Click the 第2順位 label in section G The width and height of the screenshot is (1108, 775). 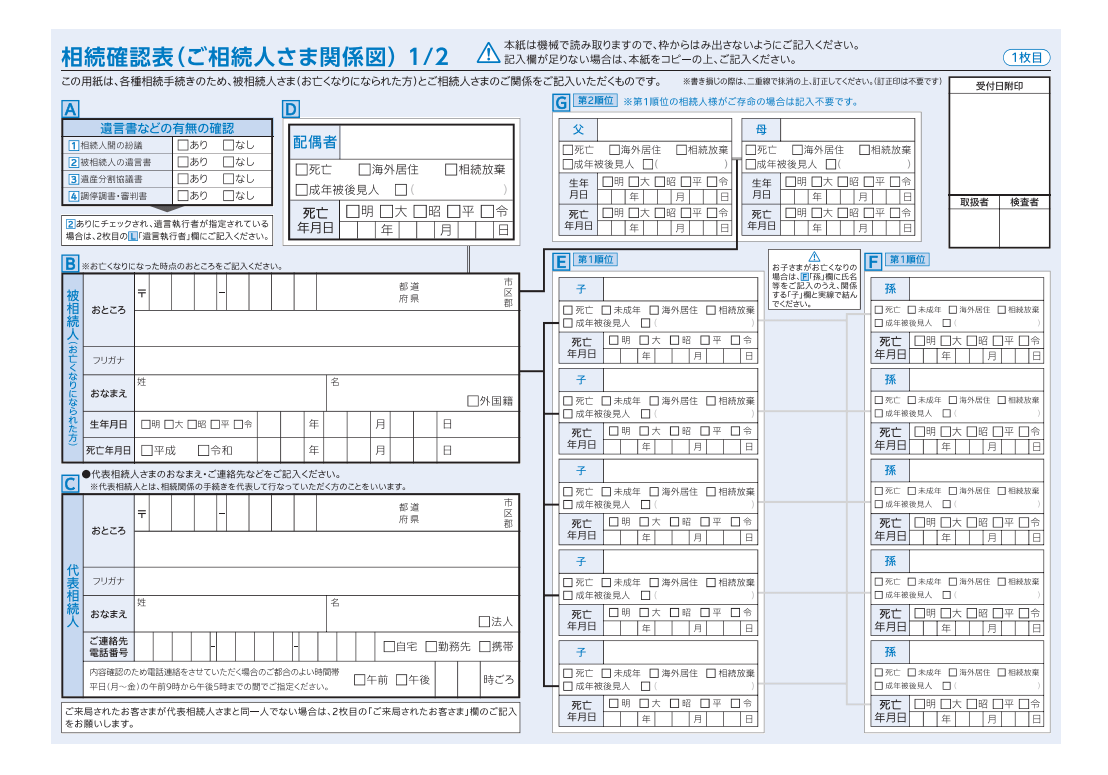point(595,101)
